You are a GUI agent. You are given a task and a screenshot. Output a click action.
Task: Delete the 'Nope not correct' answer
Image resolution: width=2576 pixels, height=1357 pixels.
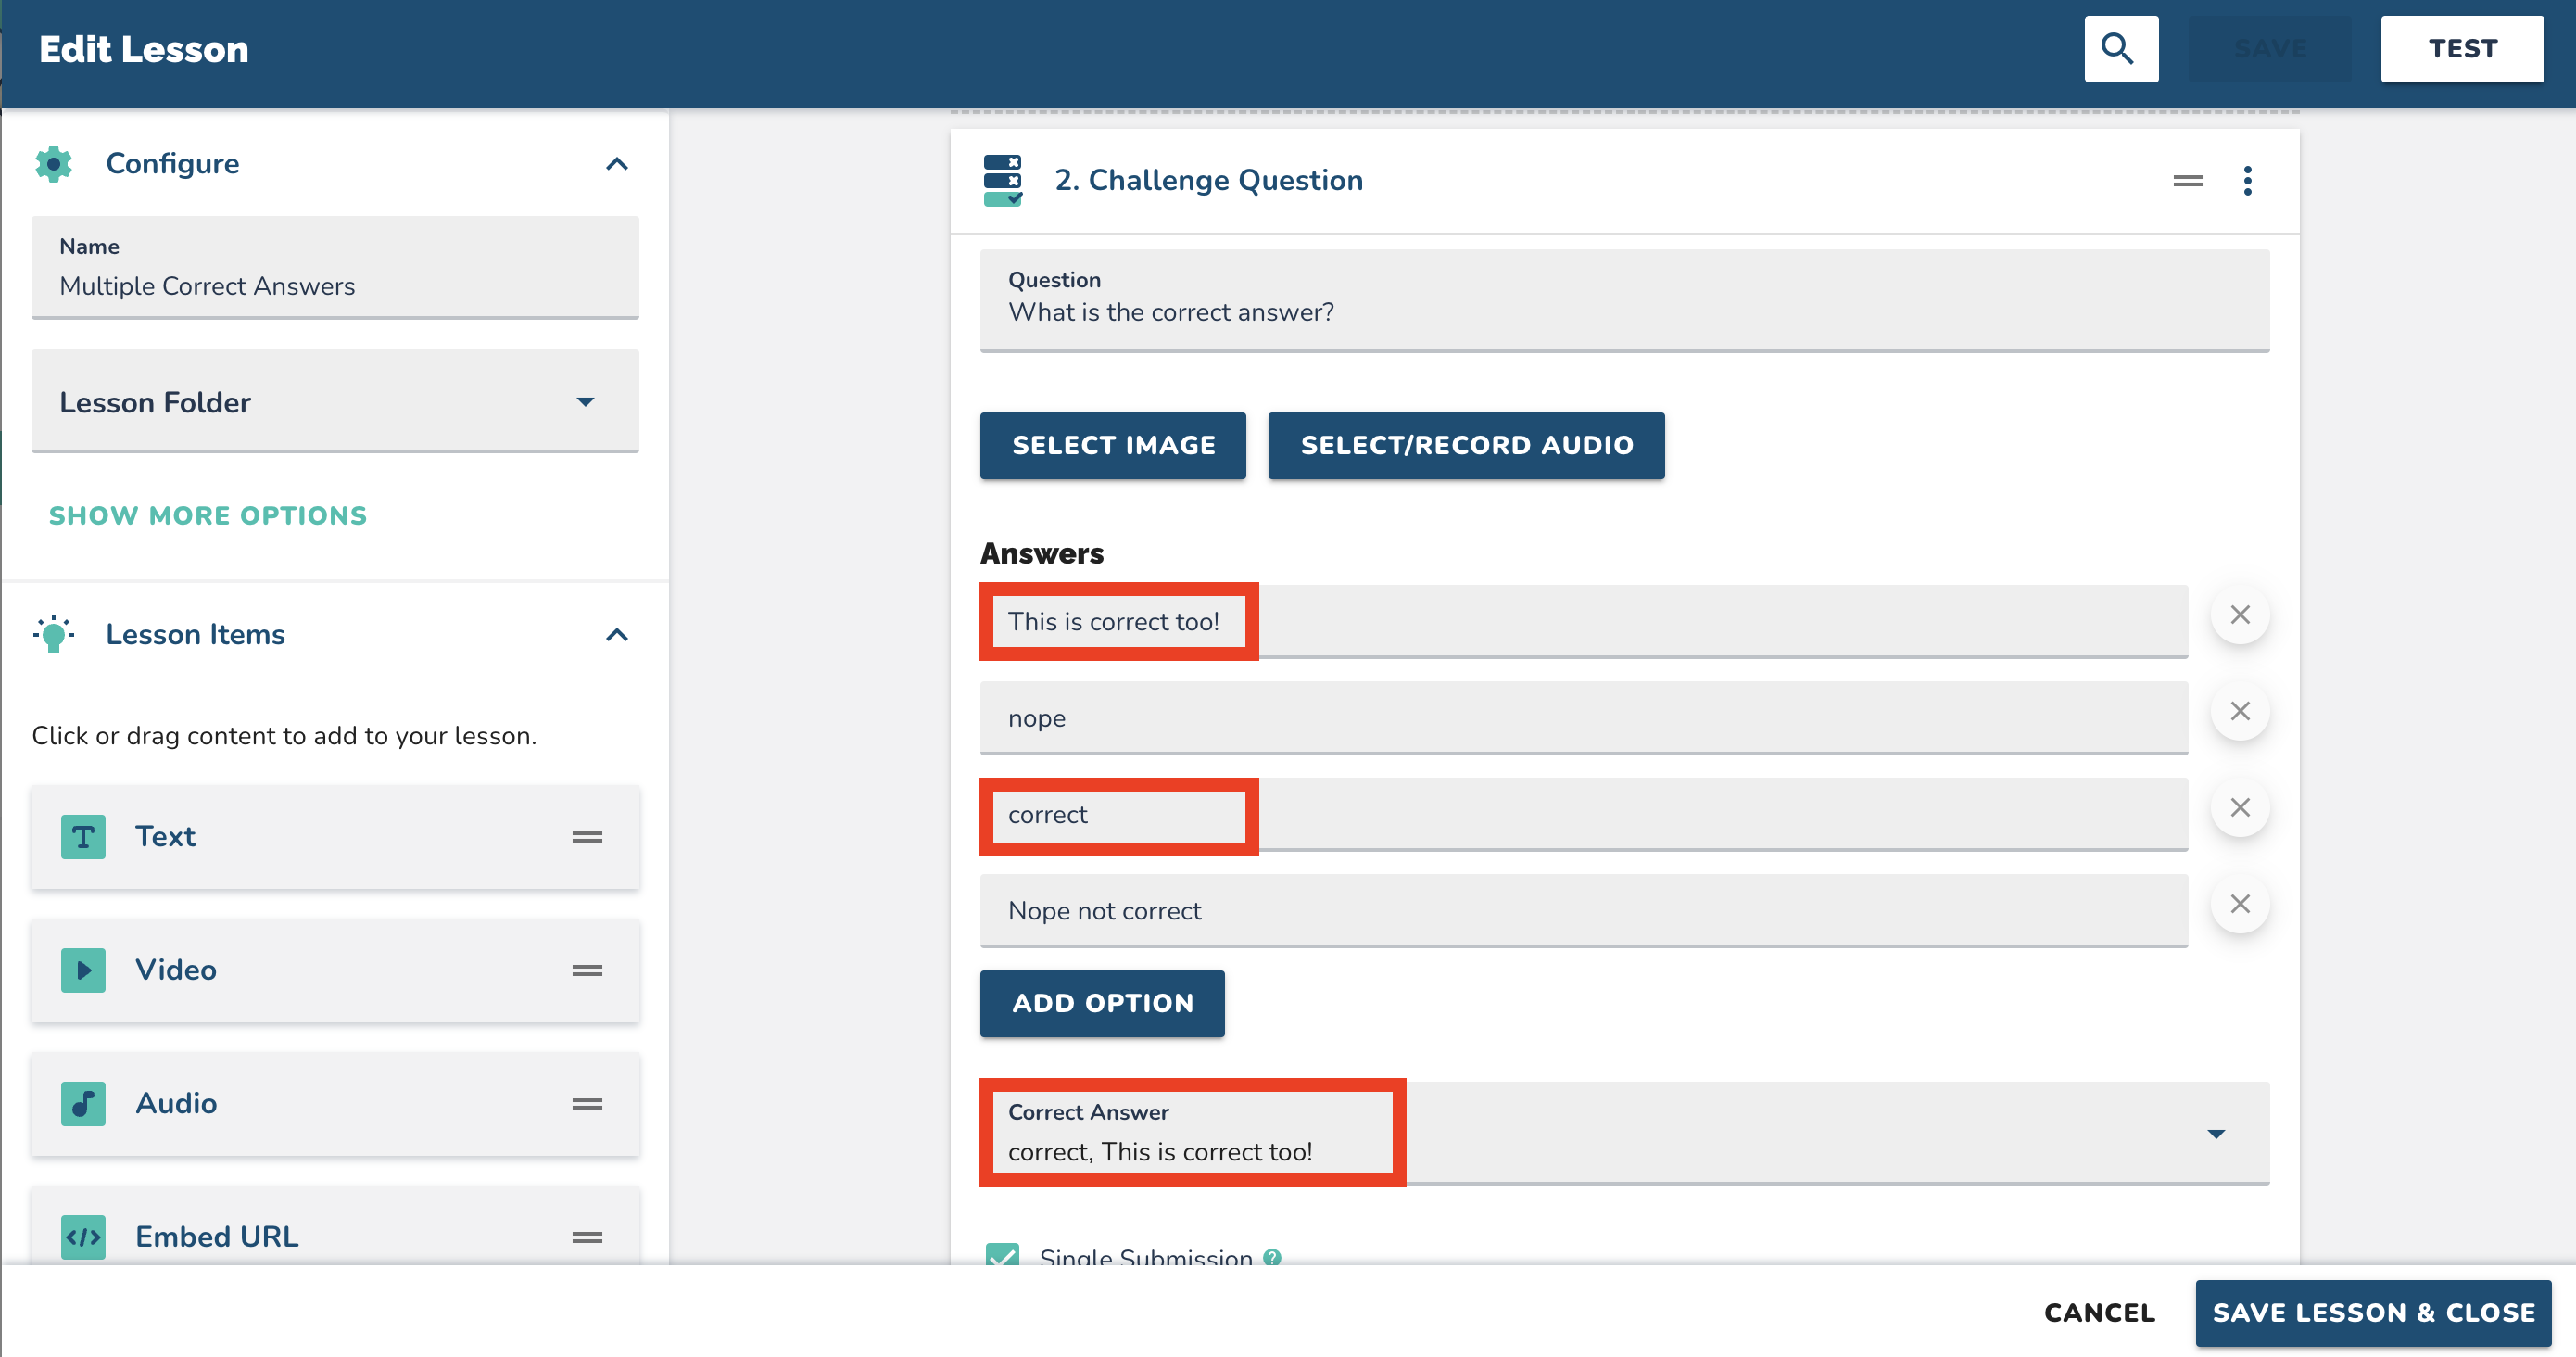click(2239, 904)
